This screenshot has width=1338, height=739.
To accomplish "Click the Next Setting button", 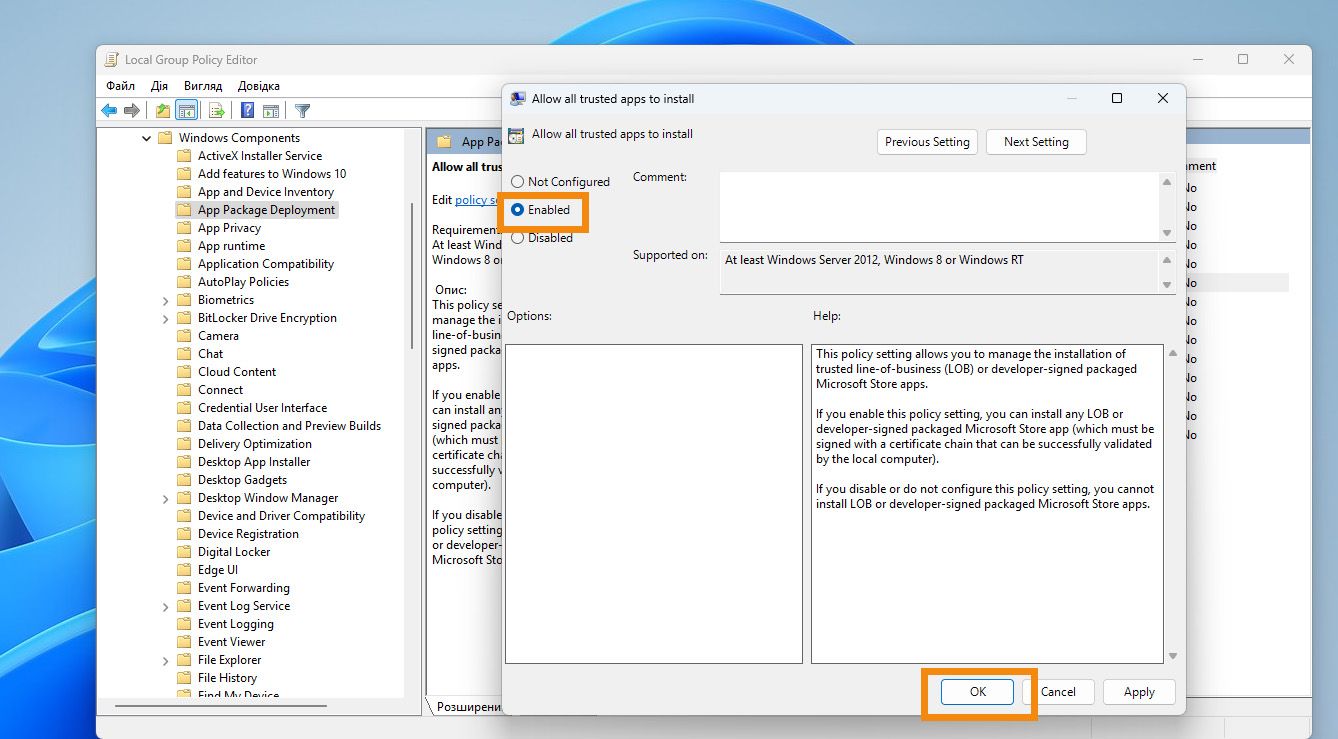I will click(x=1036, y=142).
